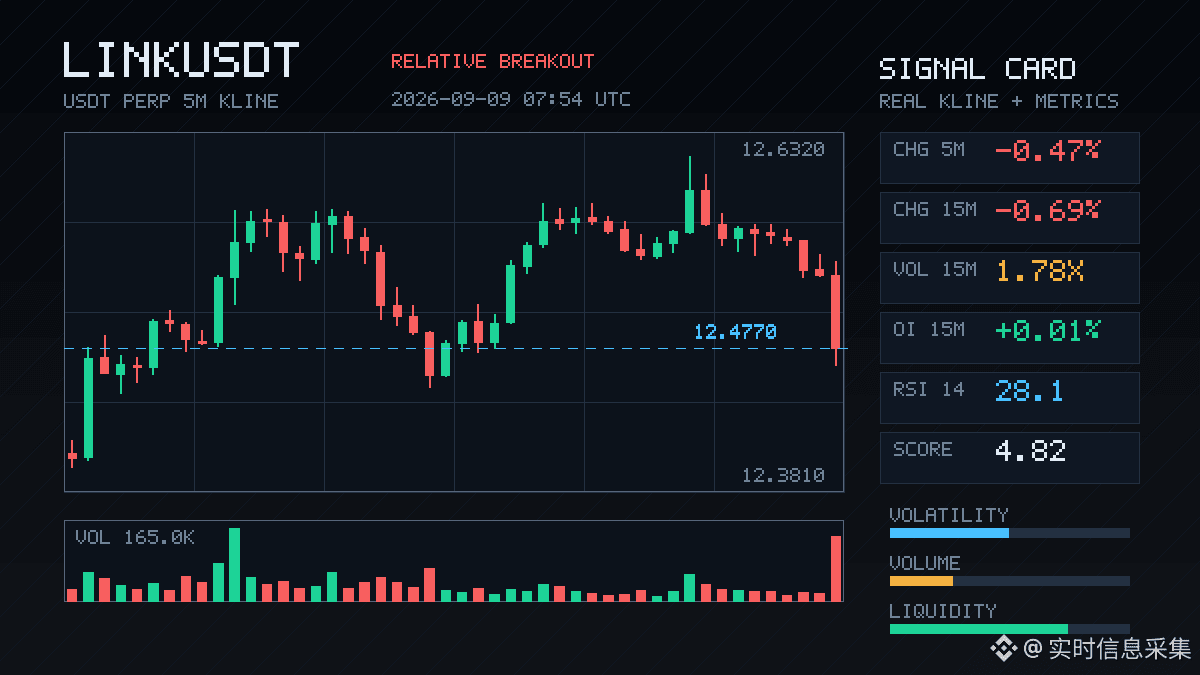Click the LINKUSDT symbol title
The height and width of the screenshot is (675, 1200).
[x=181, y=60]
